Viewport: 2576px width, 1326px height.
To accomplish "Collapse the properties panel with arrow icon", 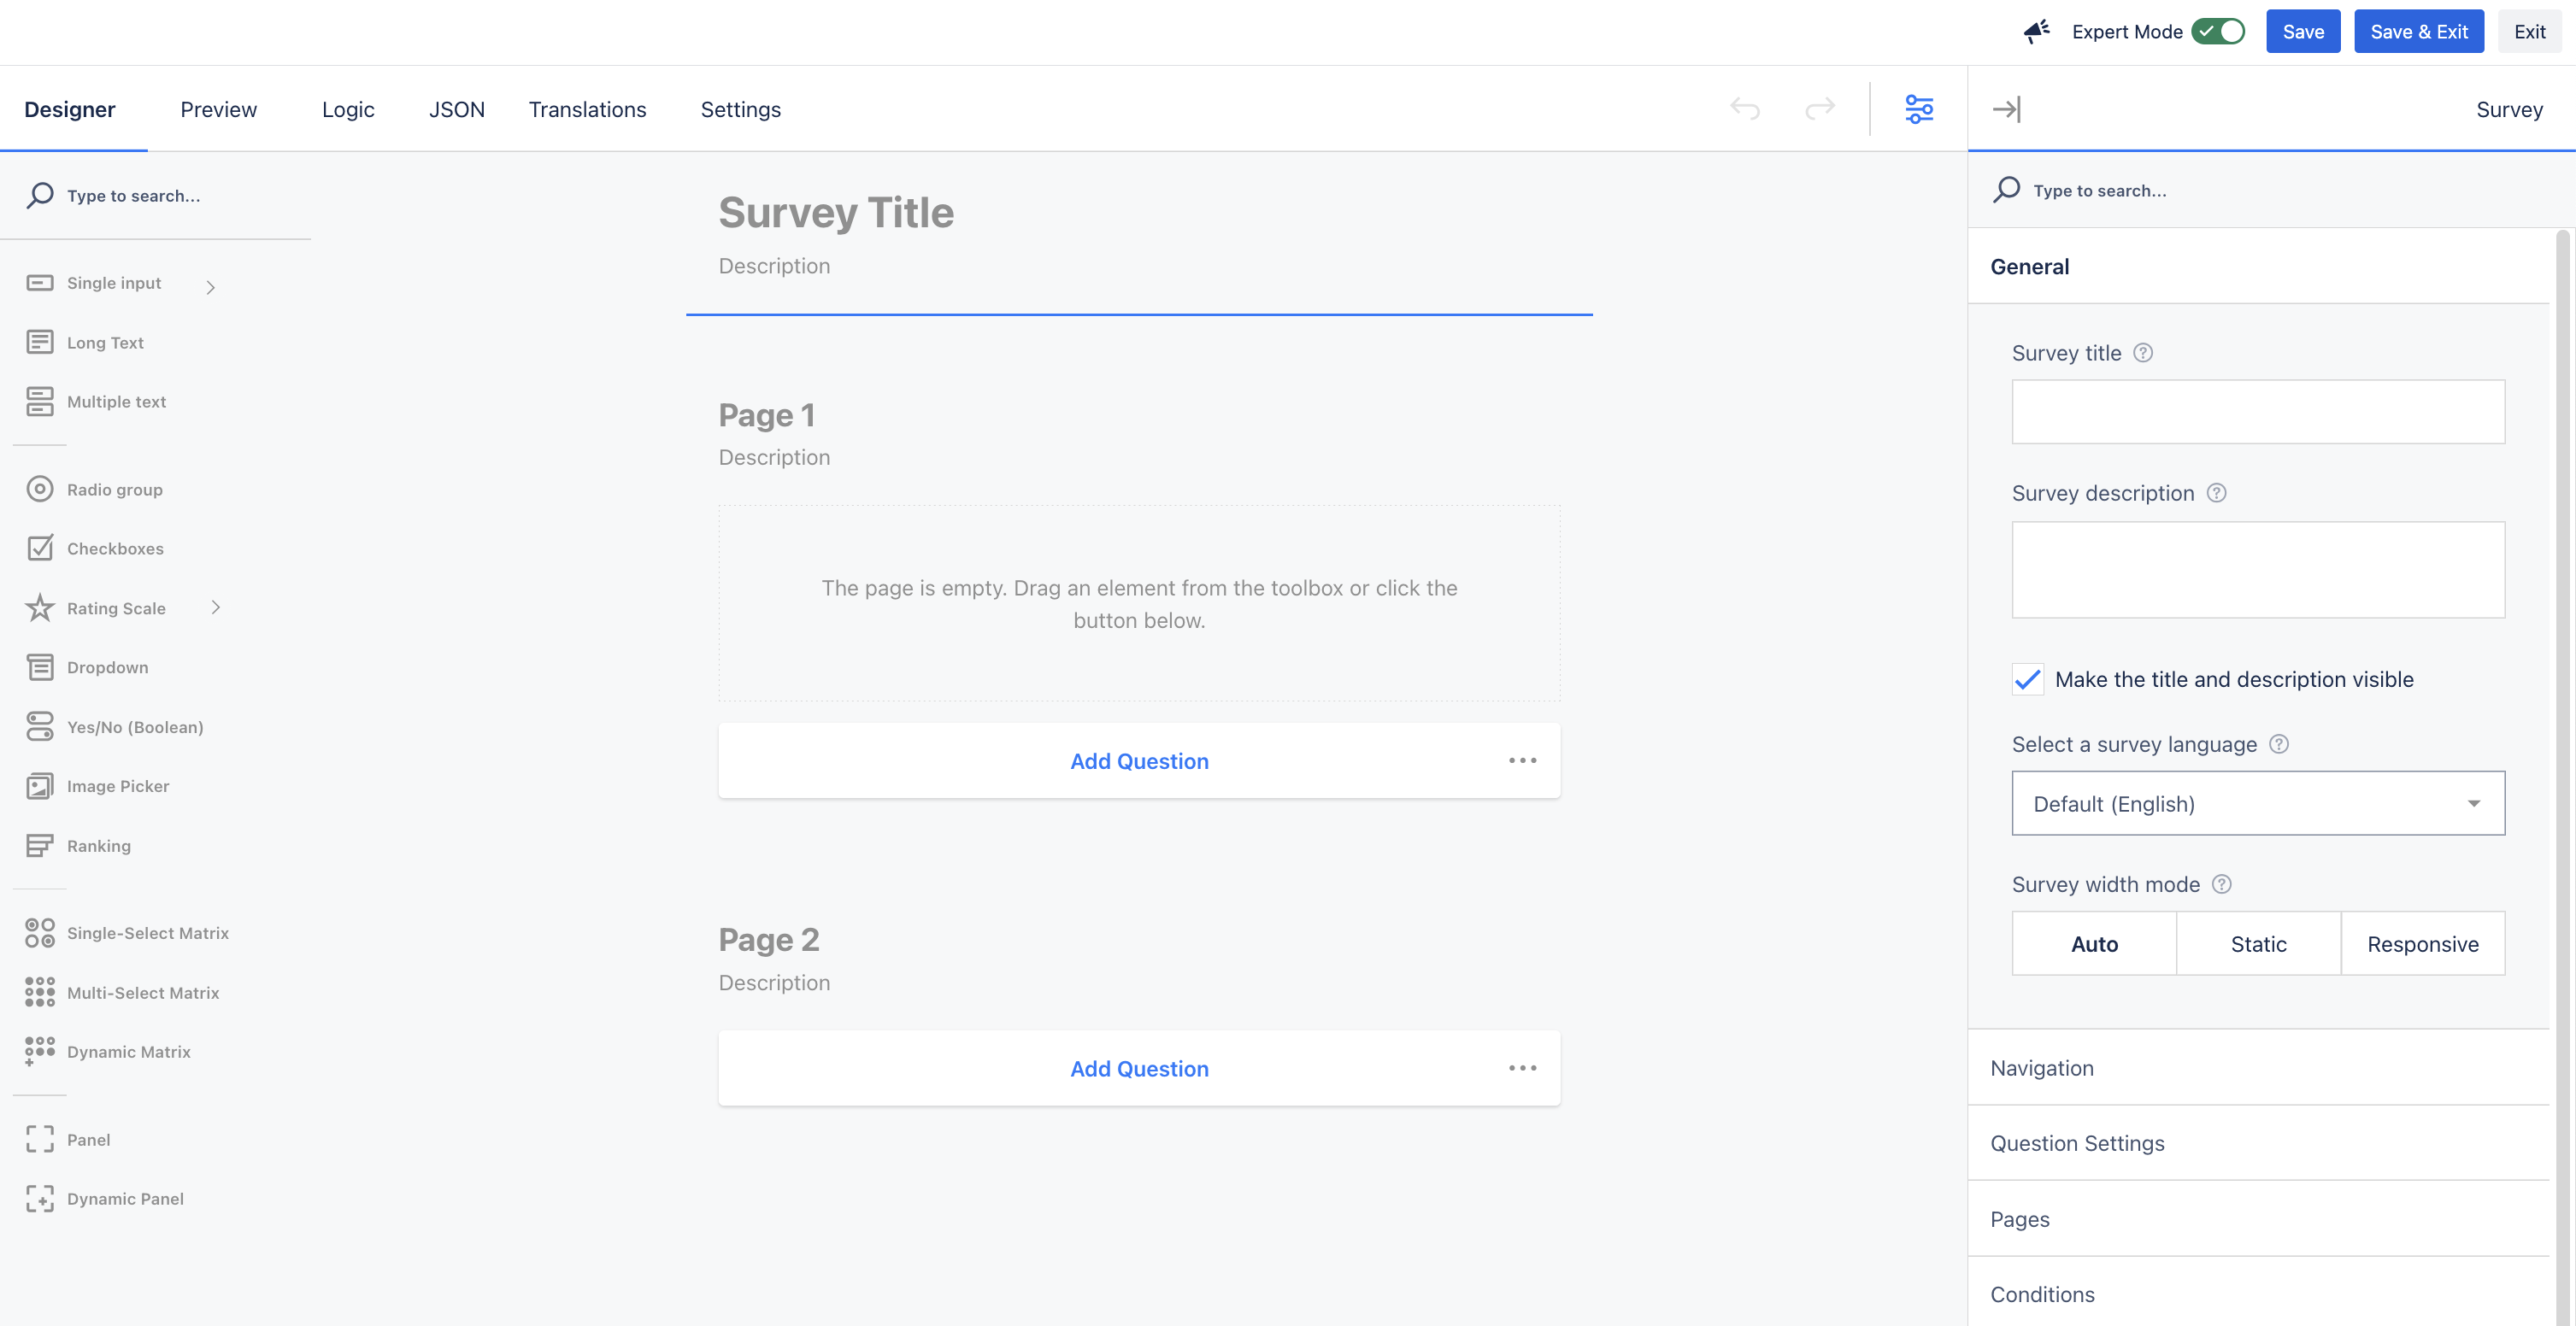I will (2006, 109).
